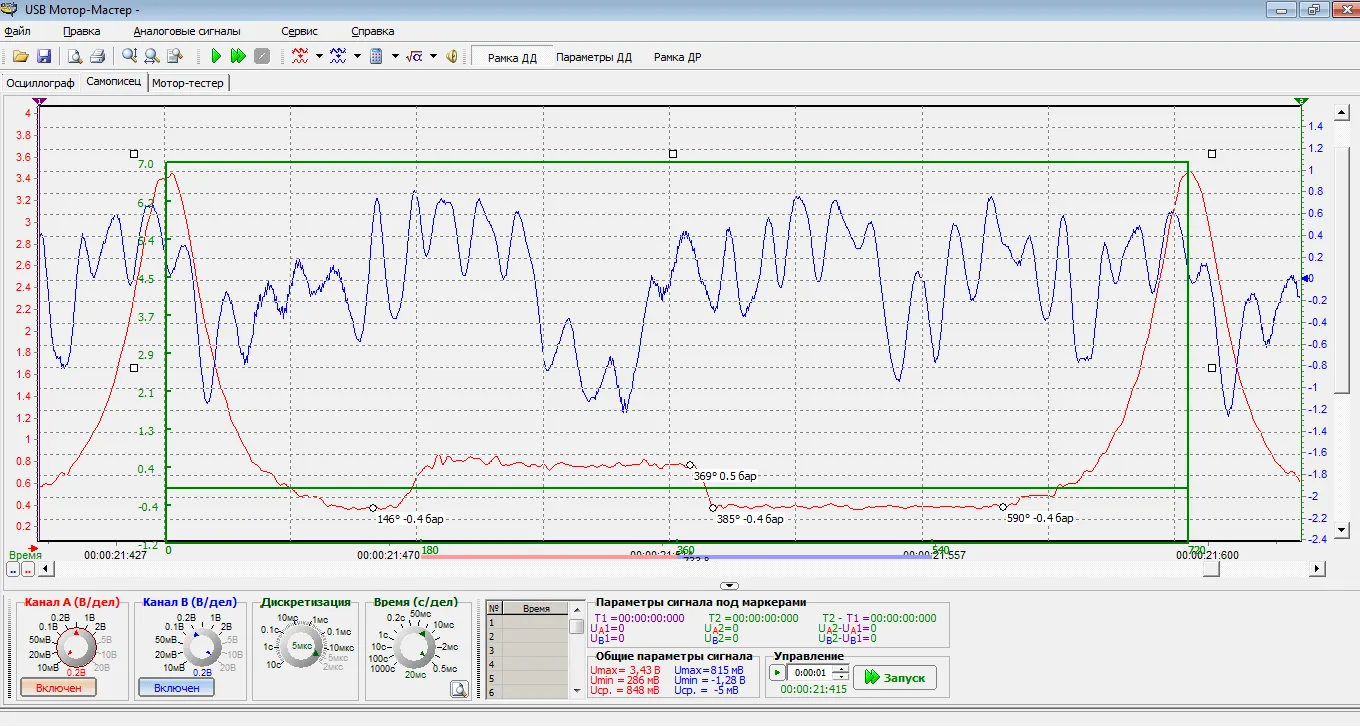Select the vertical zoom magnifier tool
1360x727 pixels.
tap(130, 57)
